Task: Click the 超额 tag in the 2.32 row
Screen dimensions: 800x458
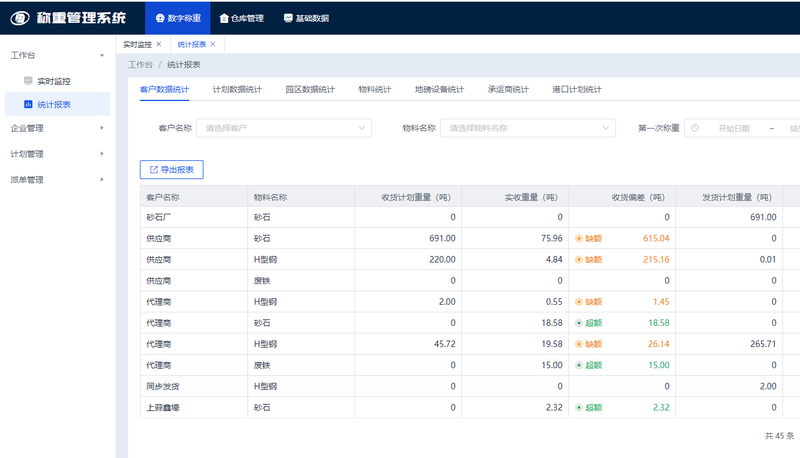Action: tap(589, 408)
